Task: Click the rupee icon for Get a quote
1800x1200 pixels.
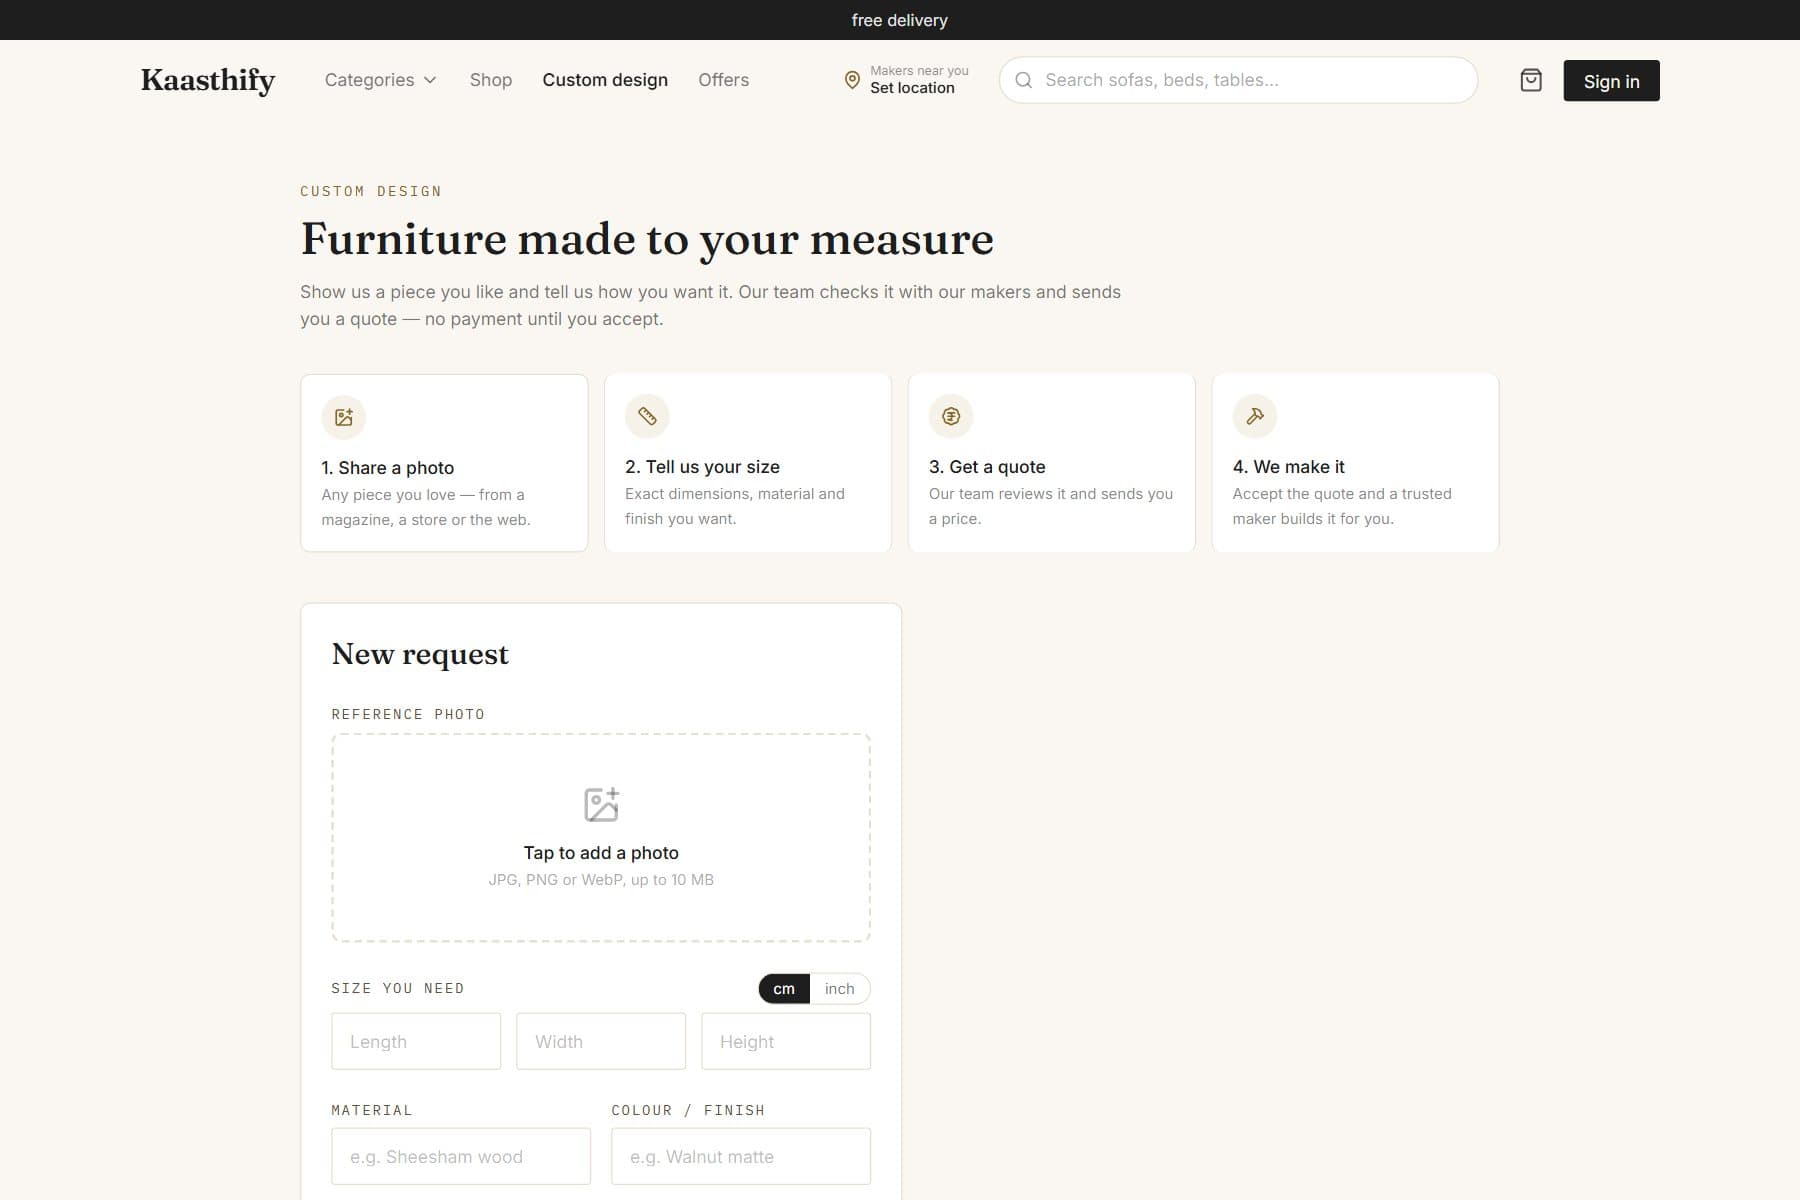Action: coord(951,416)
